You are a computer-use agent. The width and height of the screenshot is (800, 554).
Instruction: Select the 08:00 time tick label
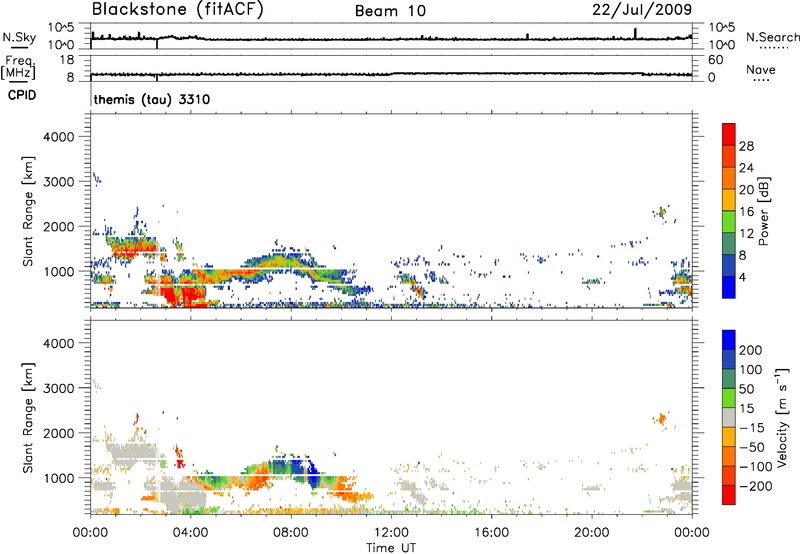coord(291,533)
